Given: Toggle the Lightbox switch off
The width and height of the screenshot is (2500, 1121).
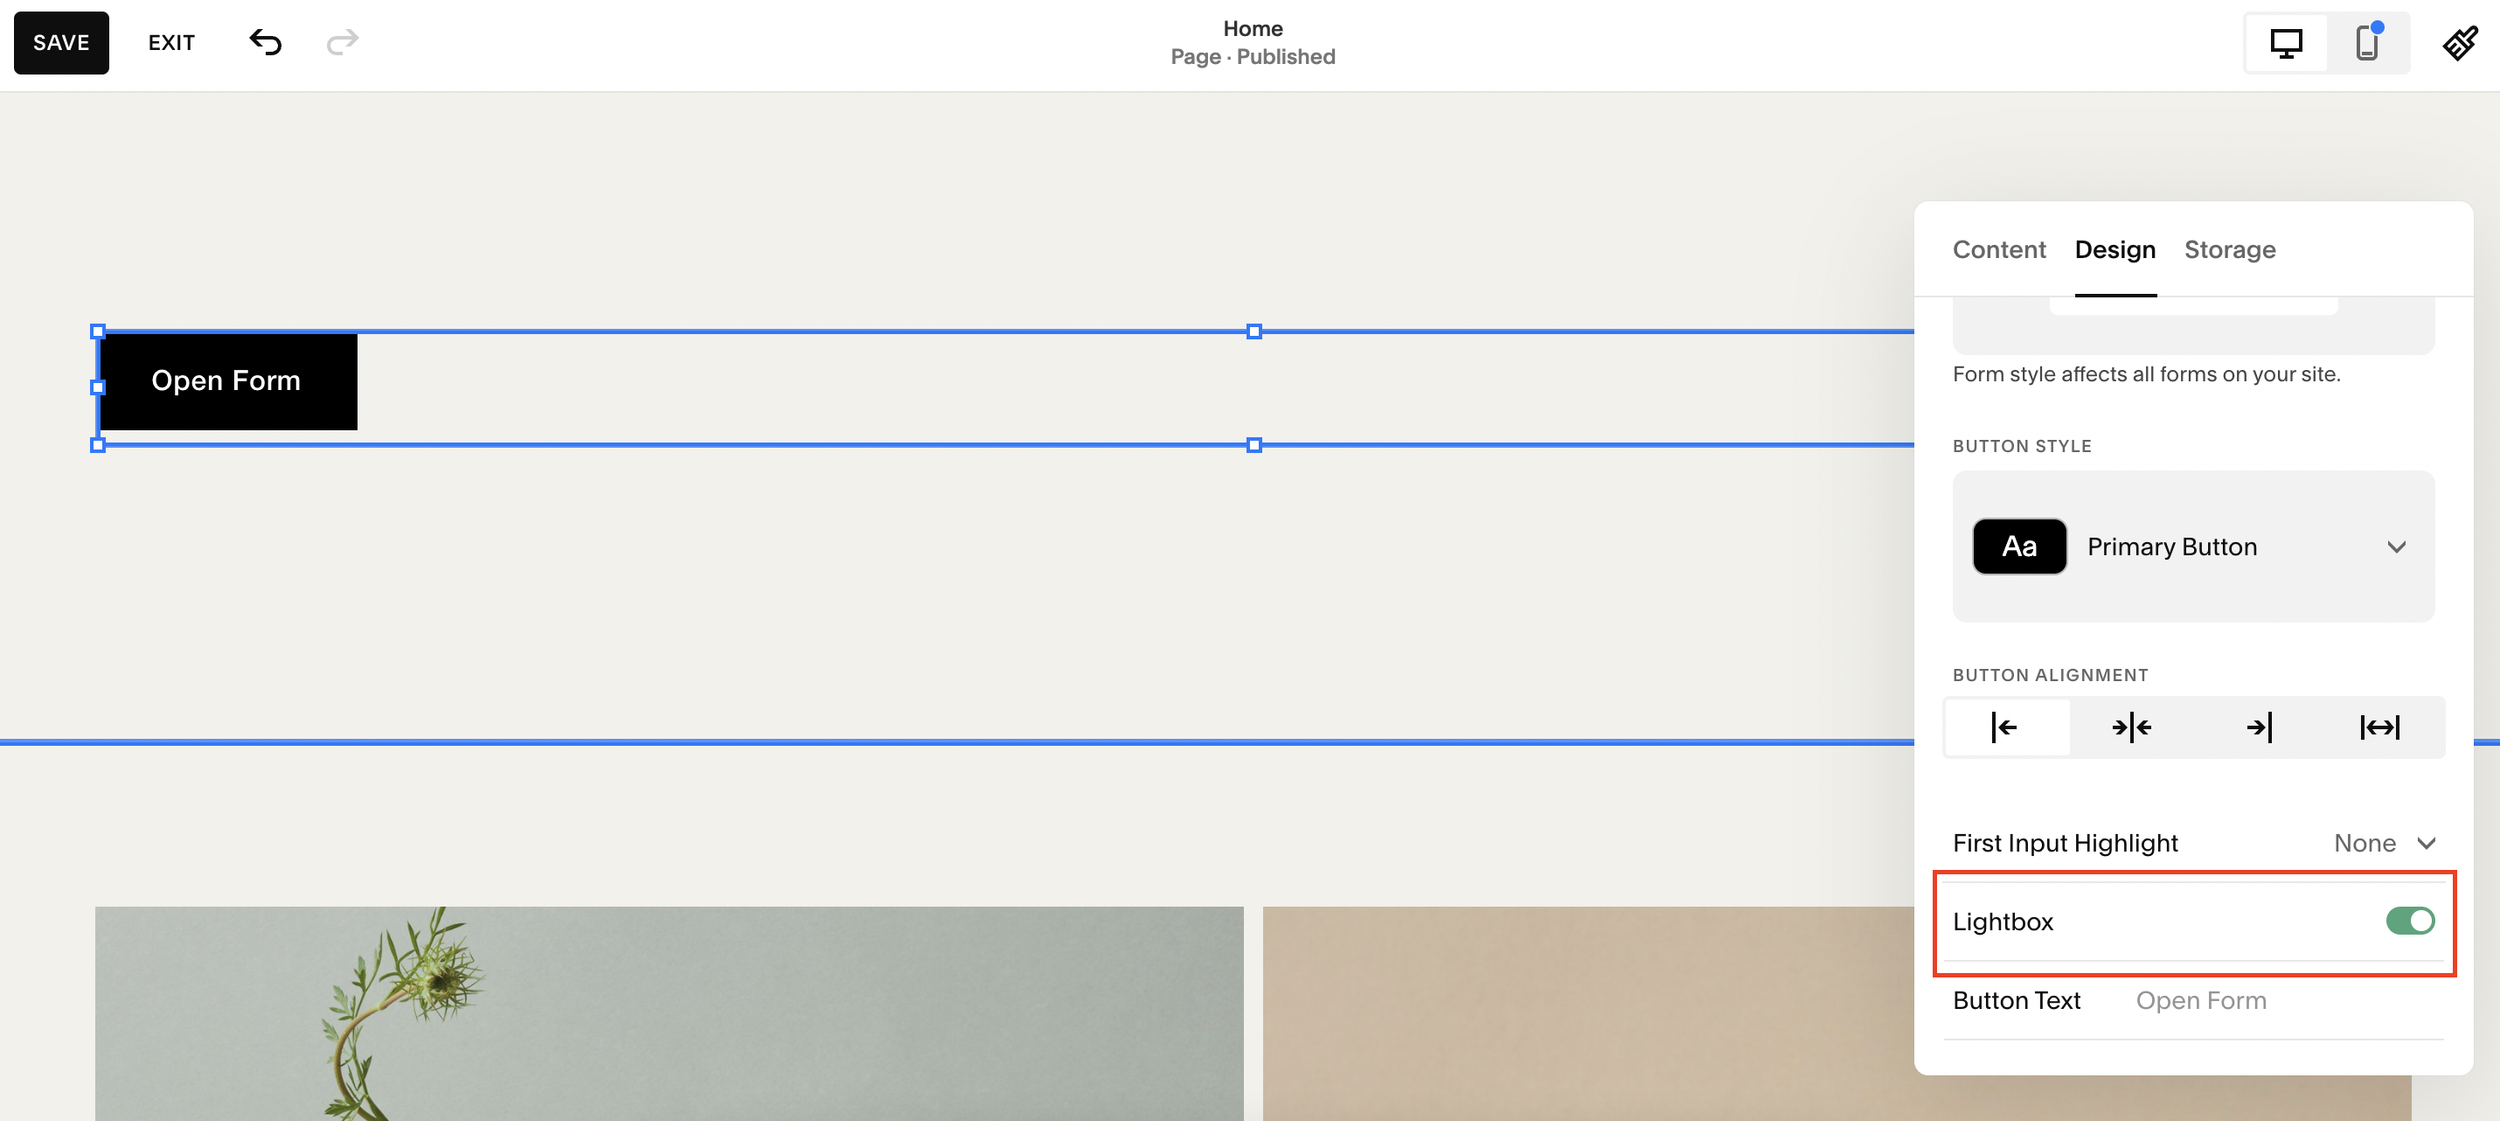Looking at the screenshot, I should [2409, 921].
